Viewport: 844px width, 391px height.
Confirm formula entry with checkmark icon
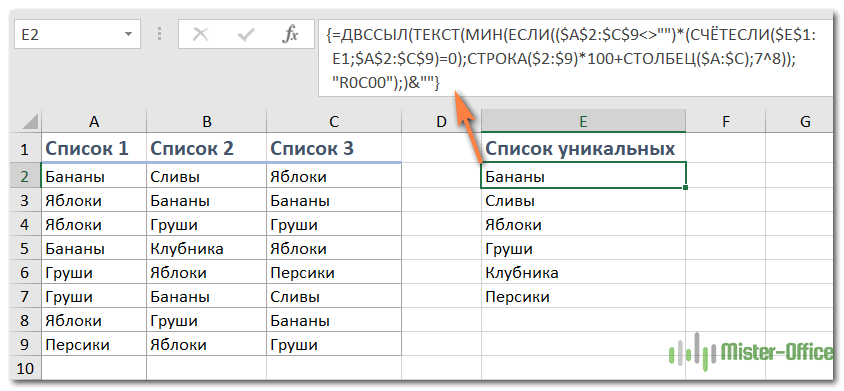[246, 35]
